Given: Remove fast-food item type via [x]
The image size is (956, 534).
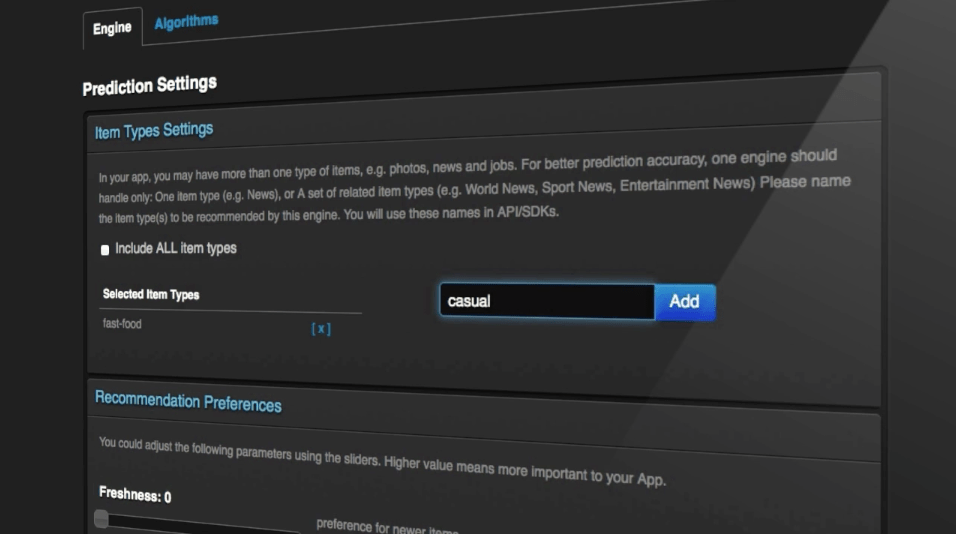Looking at the screenshot, I should 321,329.
